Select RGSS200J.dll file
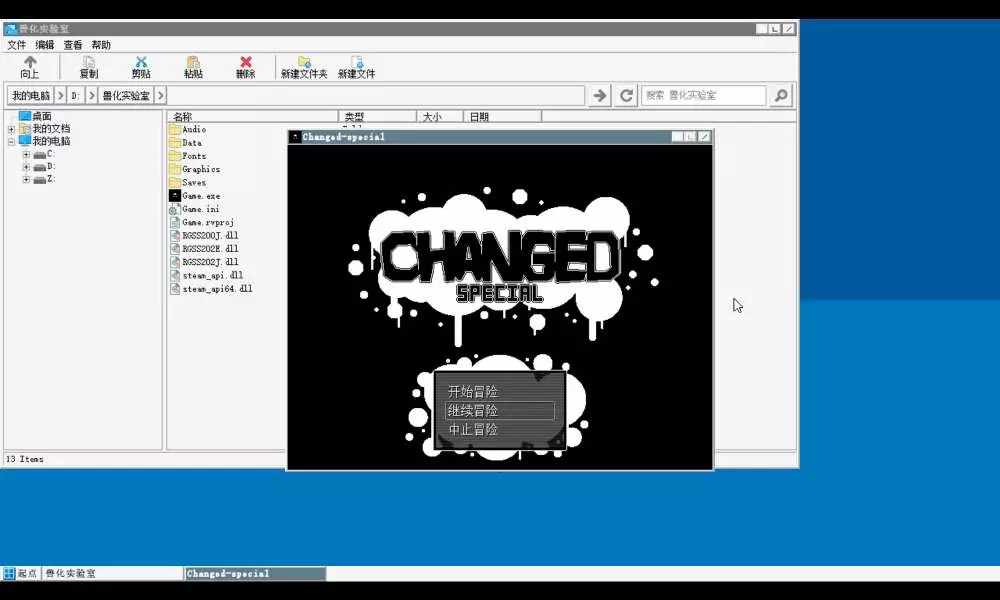1000x600 pixels. pyautogui.click(x=204, y=236)
